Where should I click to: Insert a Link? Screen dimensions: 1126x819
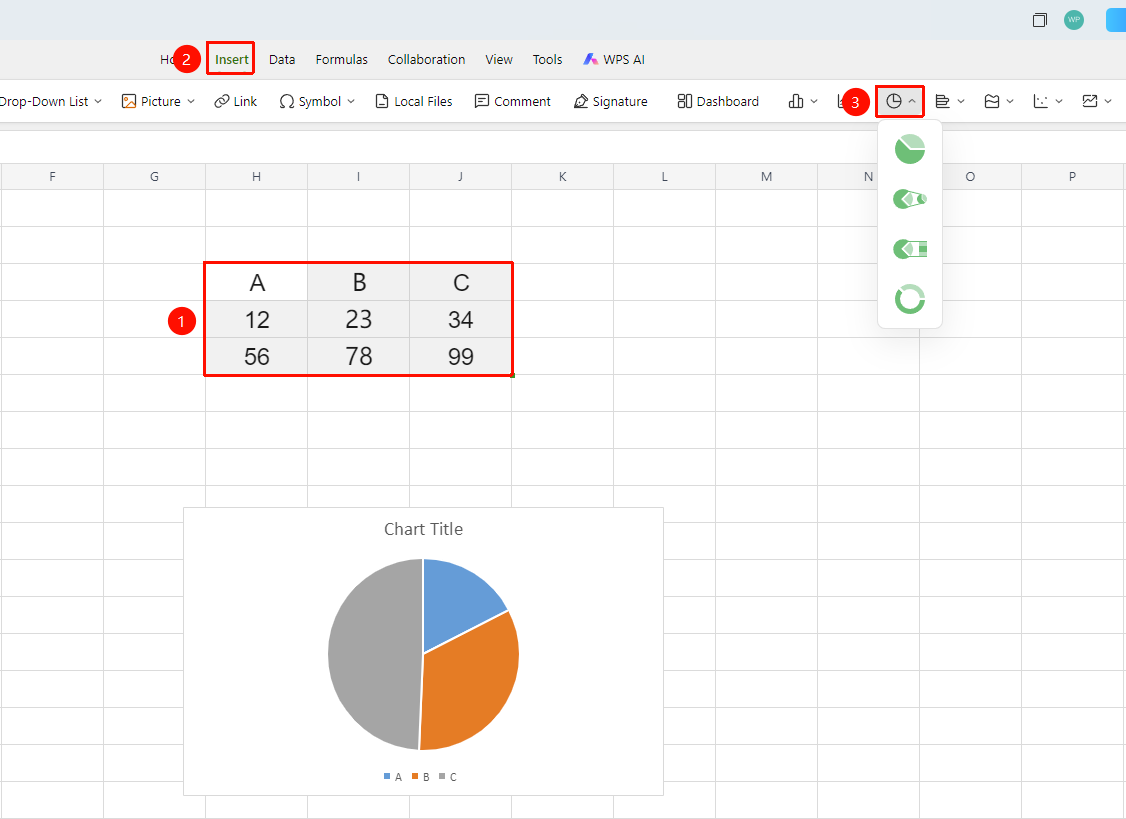coord(236,101)
